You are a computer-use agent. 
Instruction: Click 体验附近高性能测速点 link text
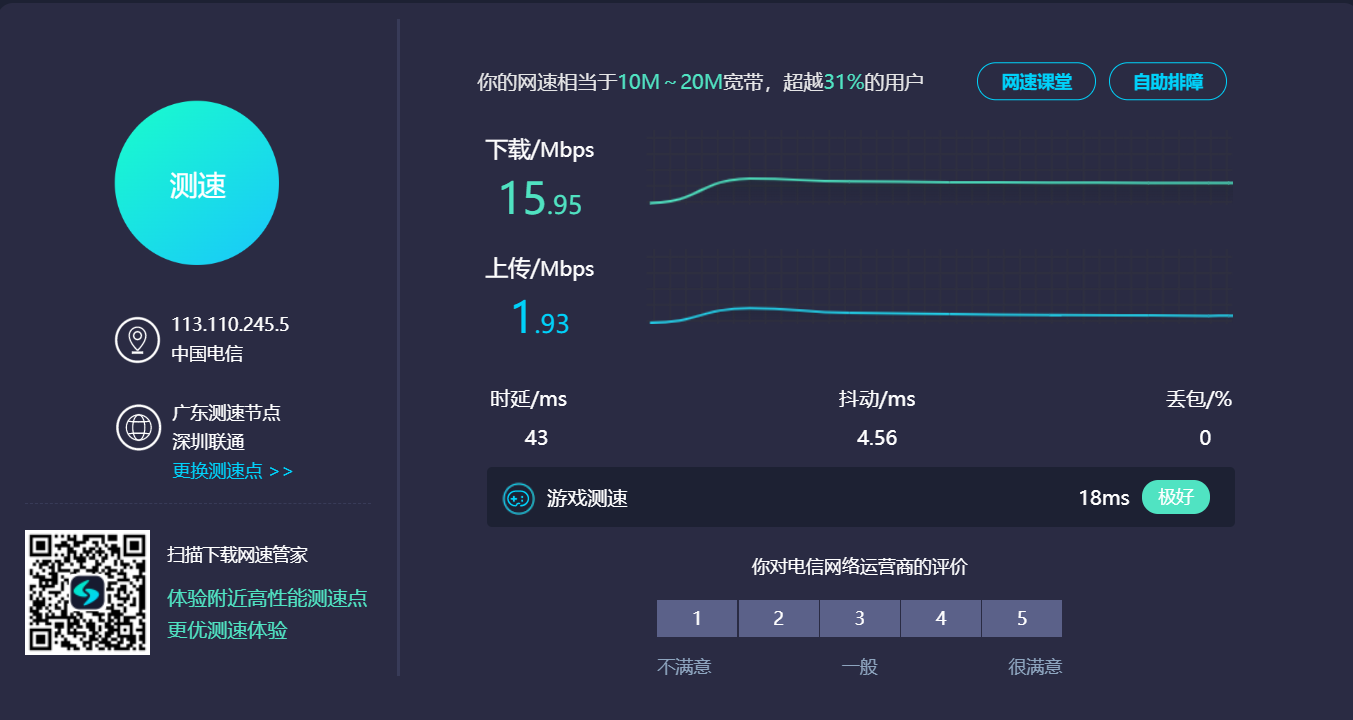click(x=267, y=599)
